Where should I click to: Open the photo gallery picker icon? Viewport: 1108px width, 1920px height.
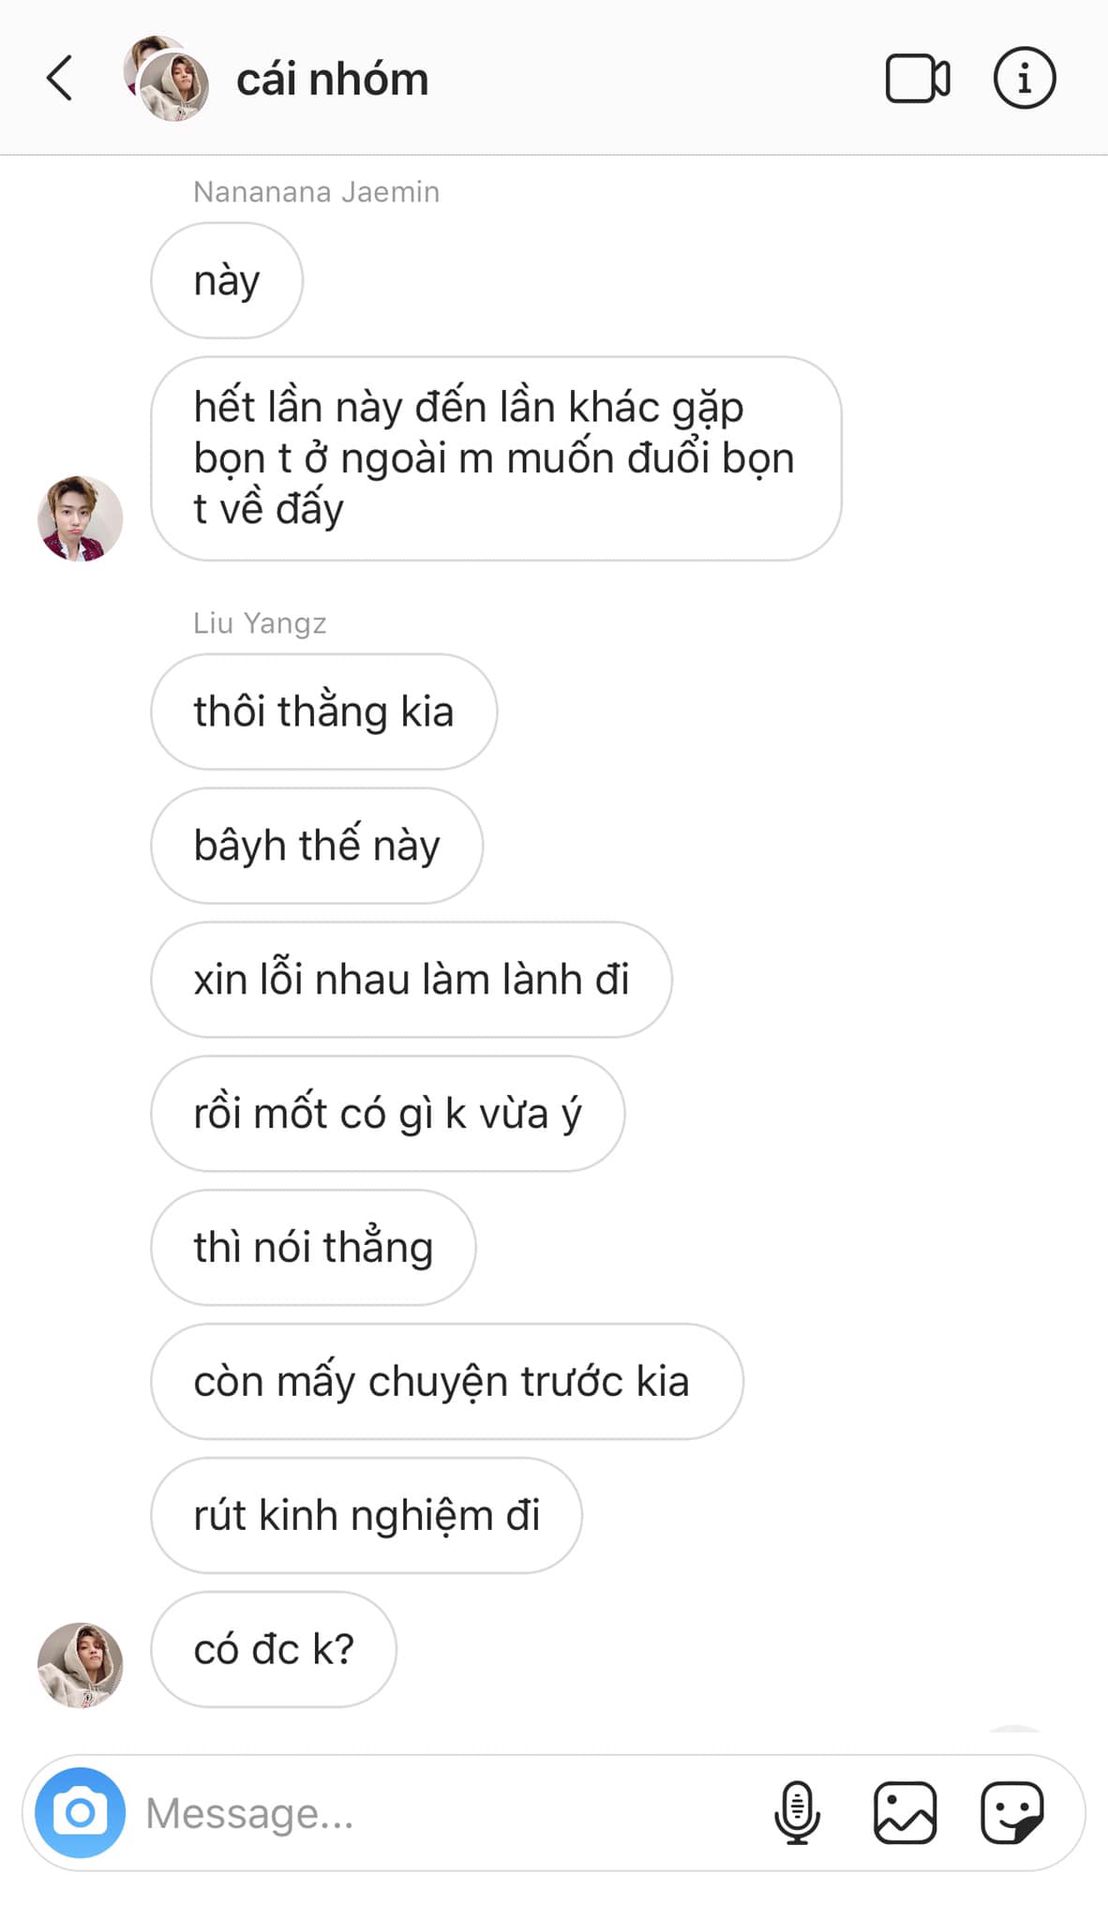pos(905,1812)
